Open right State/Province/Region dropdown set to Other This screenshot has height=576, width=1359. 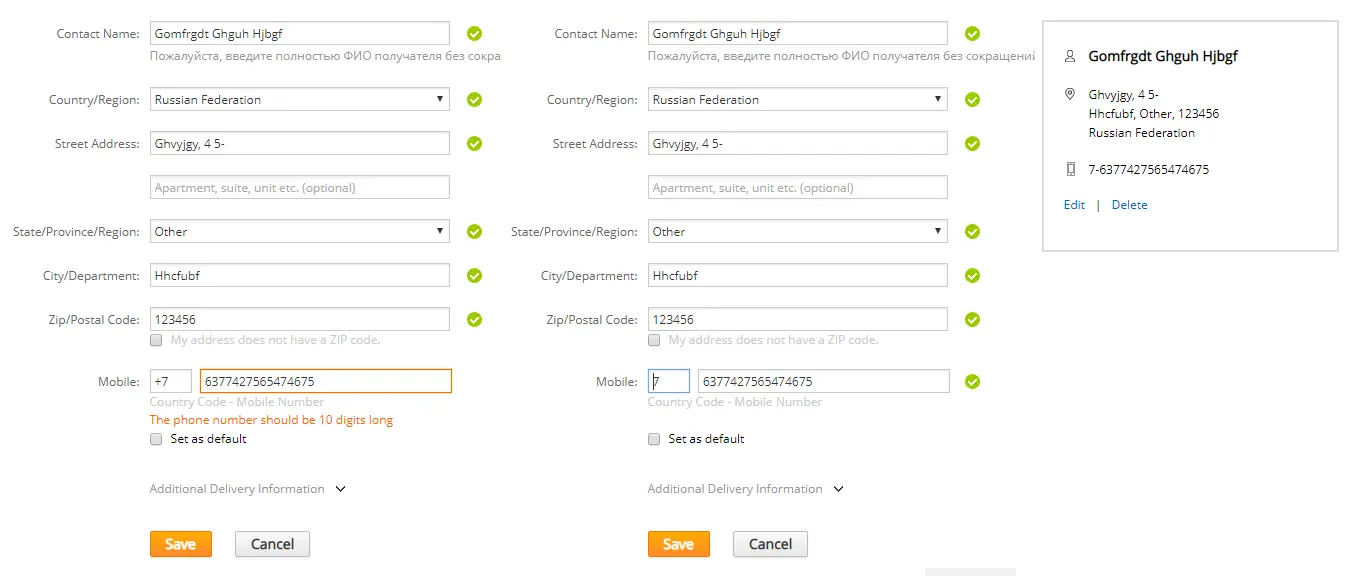pos(798,231)
